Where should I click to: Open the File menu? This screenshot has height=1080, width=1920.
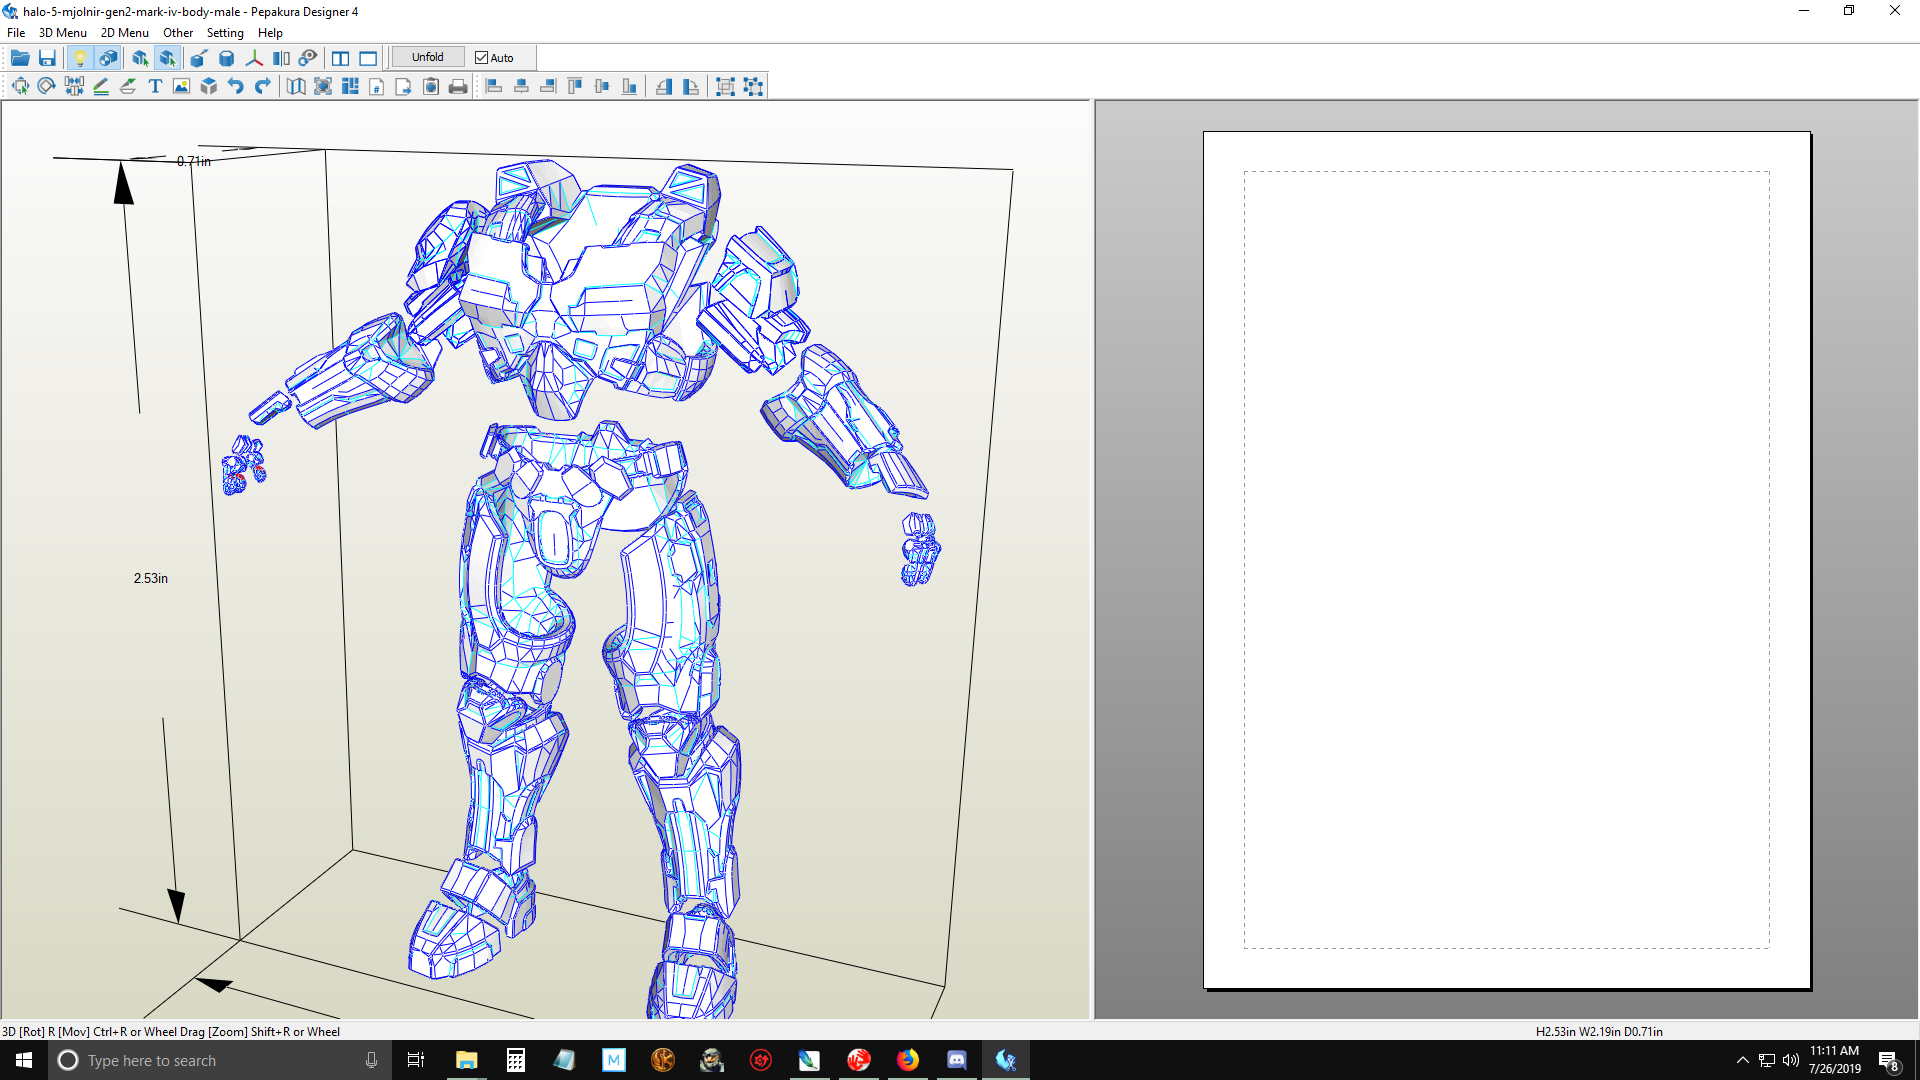coord(16,33)
